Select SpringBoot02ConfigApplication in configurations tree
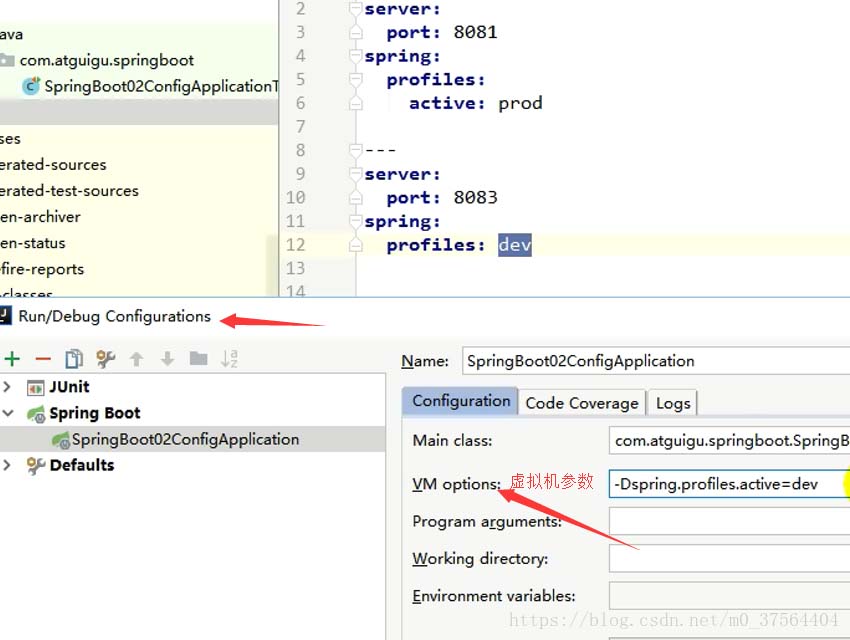Image resolution: width=850 pixels, height=640 pixels. [192, 439]
